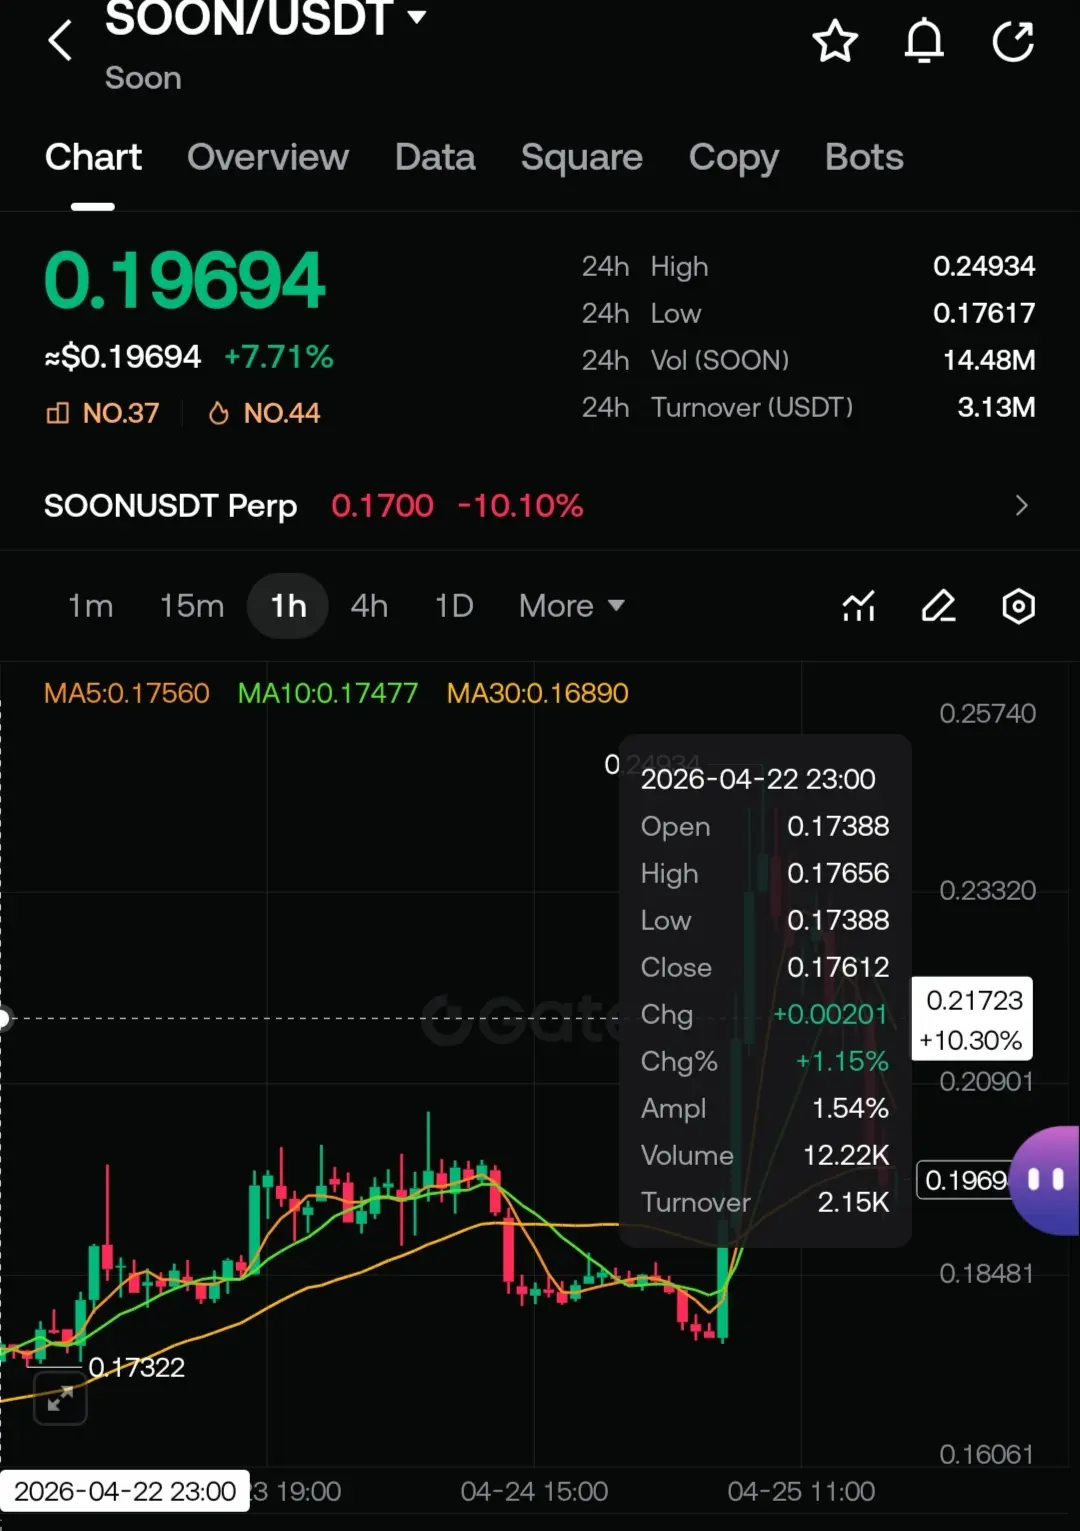Screen dimensions: 1080x1531
Task: Set a price alert with bell icon
Action: coord(924,41)
